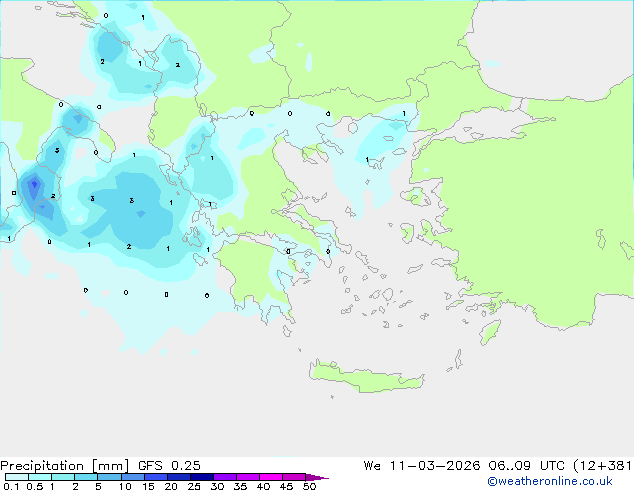Viewport: 634px width, 490px height.
Task: Click the "40" legend scale label
Action: click(x=263, y=486)
